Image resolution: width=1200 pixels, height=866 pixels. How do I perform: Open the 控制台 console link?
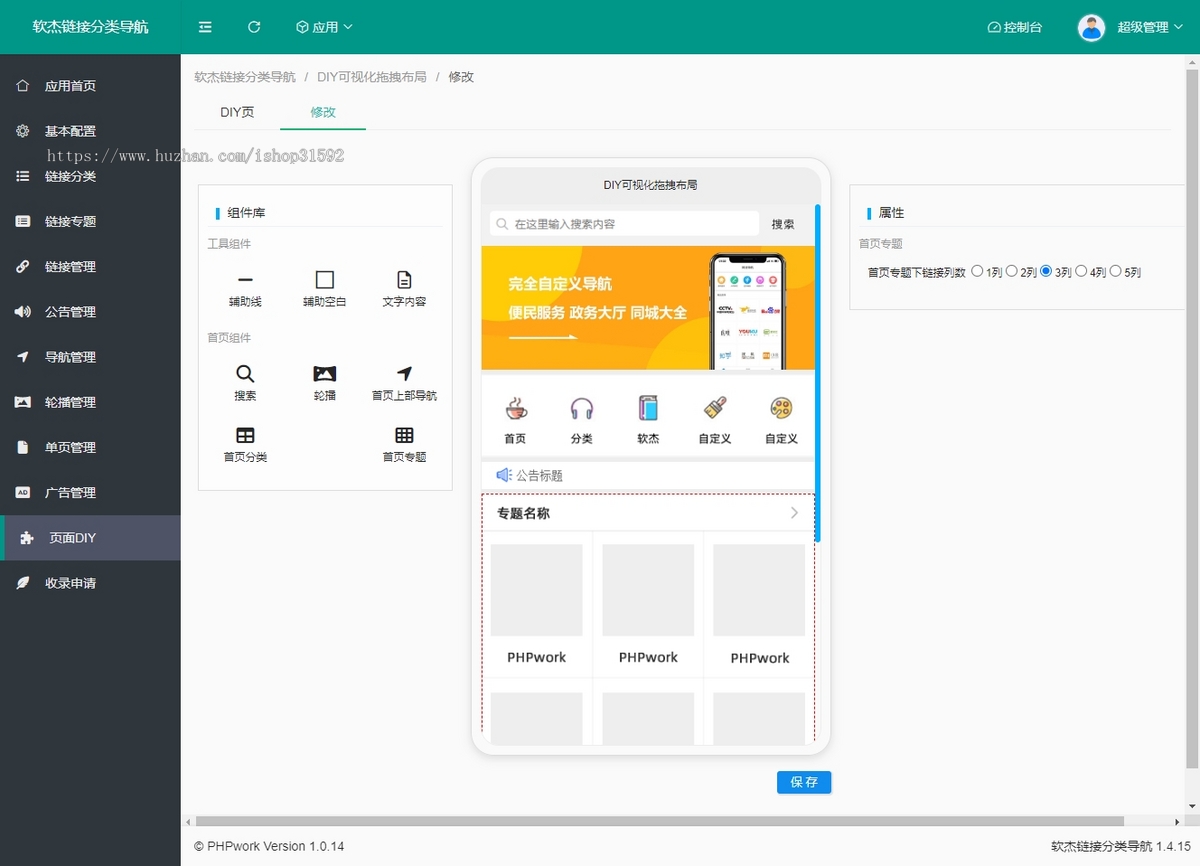coord(1014,27)
